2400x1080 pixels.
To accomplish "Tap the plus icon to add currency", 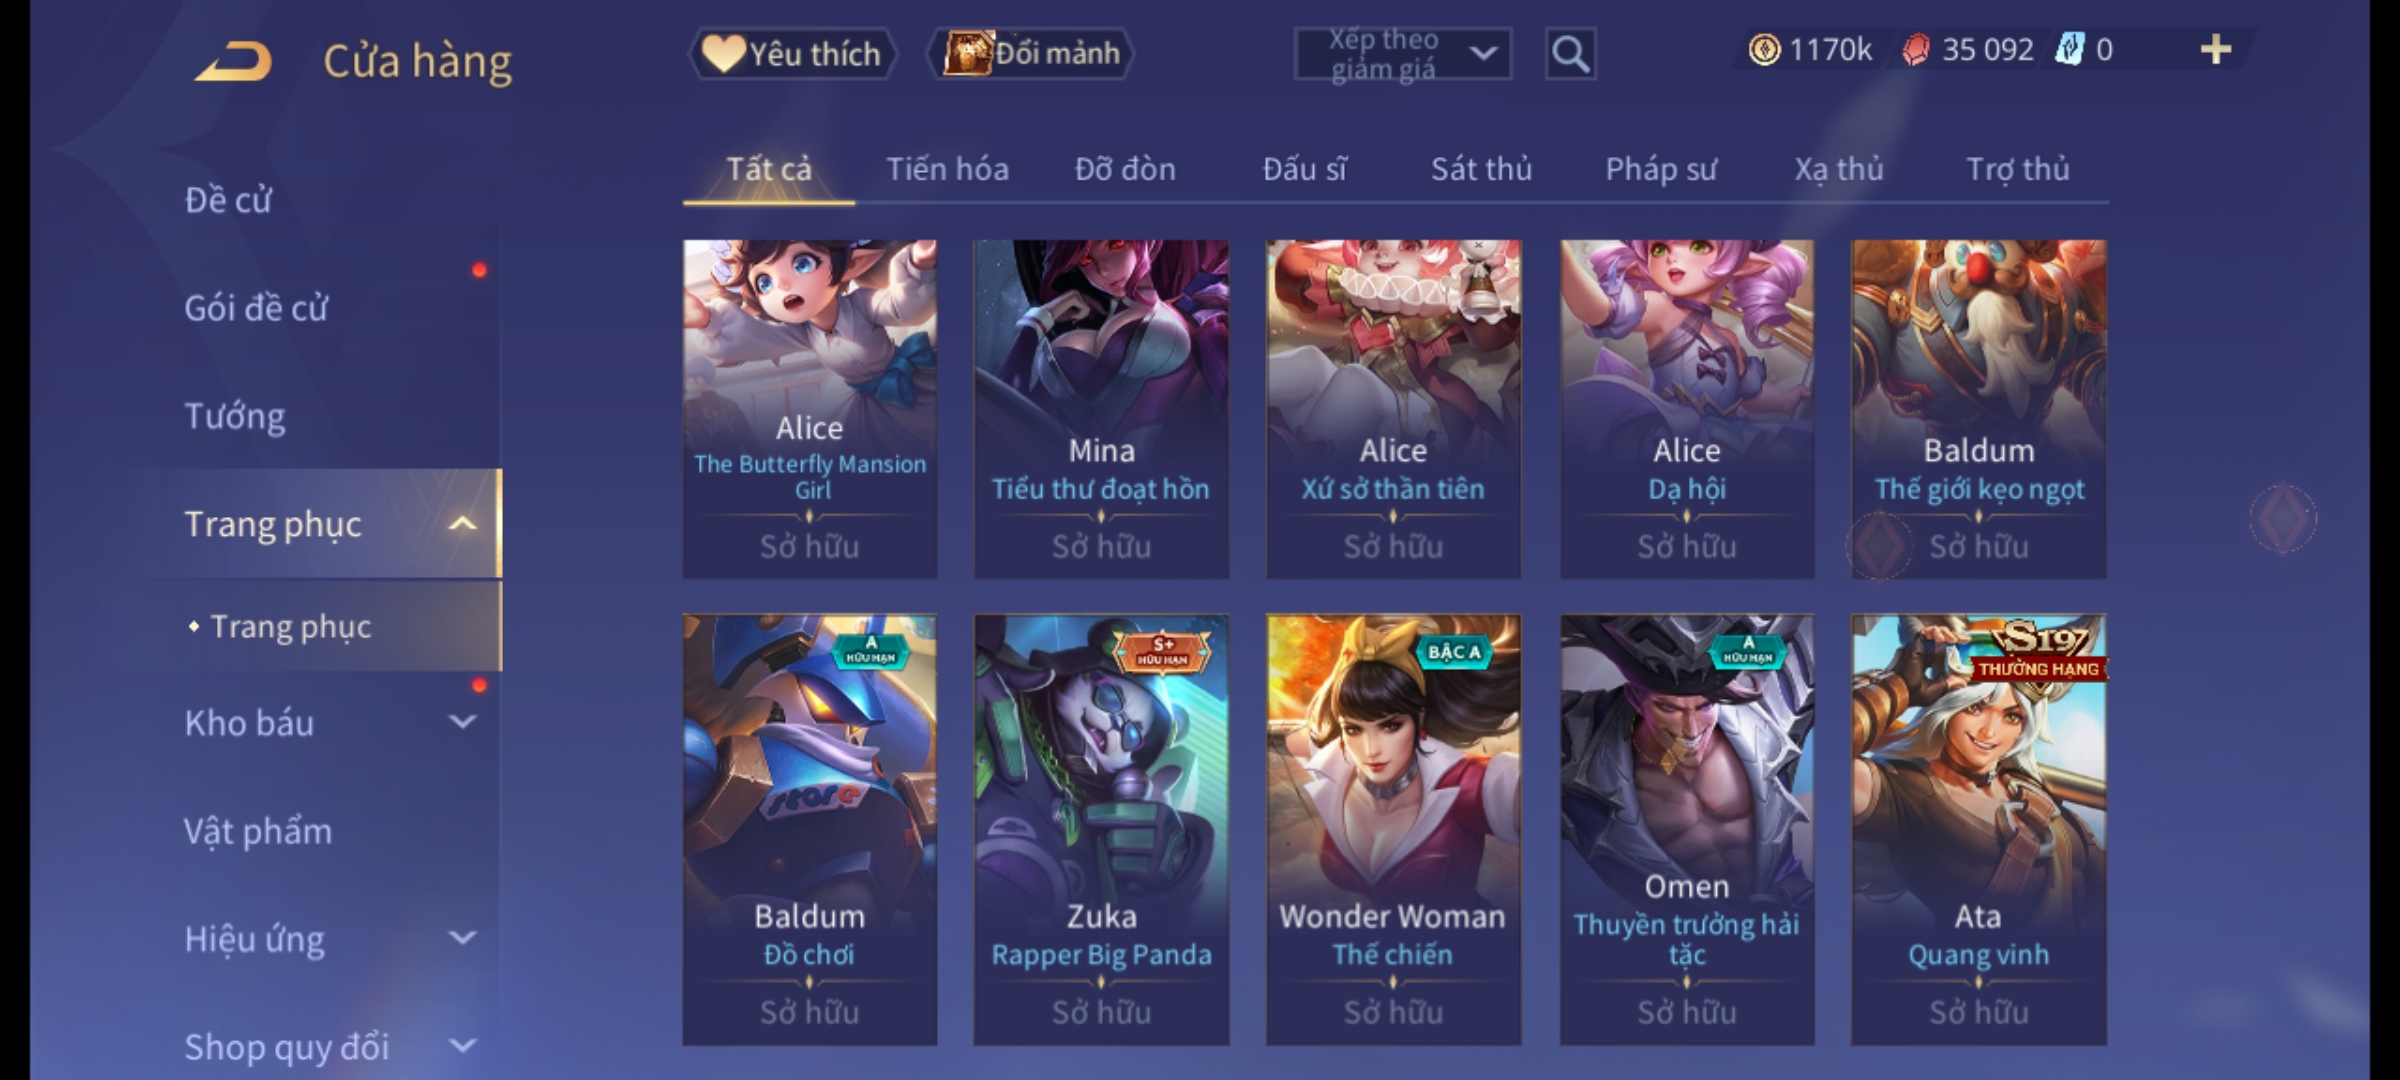I will click(2216, 49).
